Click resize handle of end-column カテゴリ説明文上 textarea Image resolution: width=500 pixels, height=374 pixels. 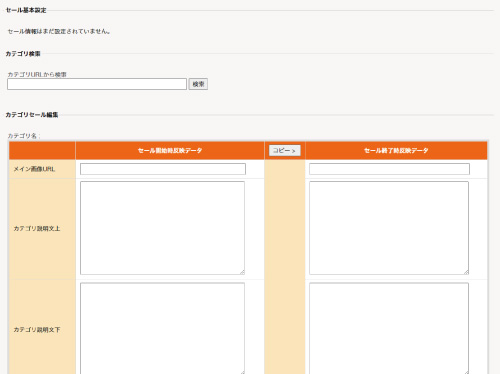click(x=466, y=272)
